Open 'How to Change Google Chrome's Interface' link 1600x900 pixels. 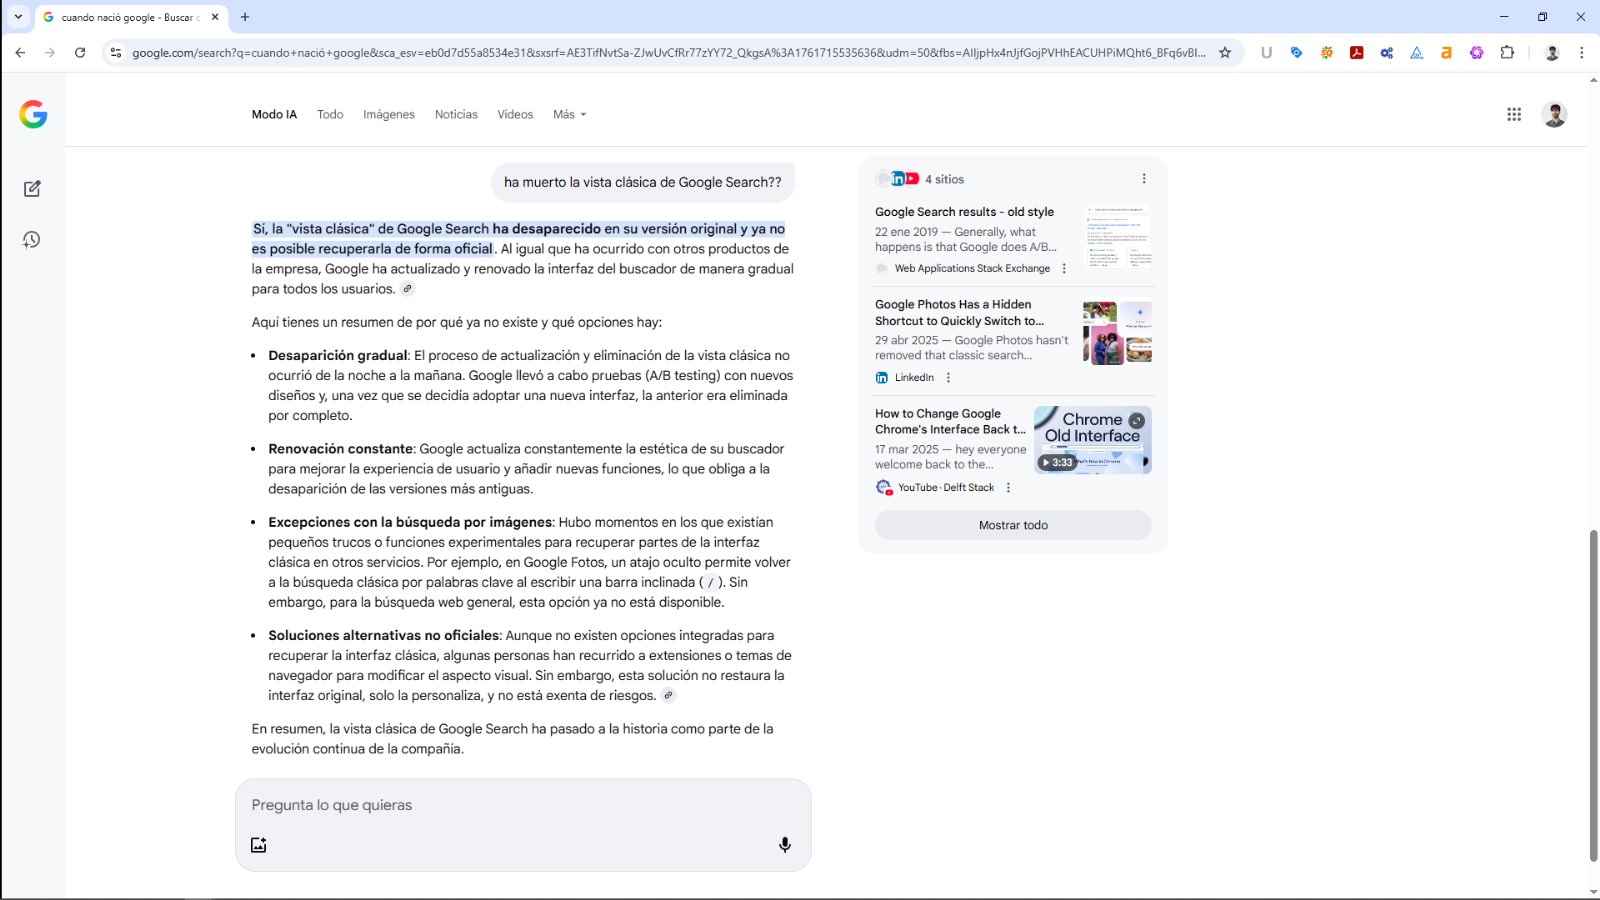[x=951, y=422]
